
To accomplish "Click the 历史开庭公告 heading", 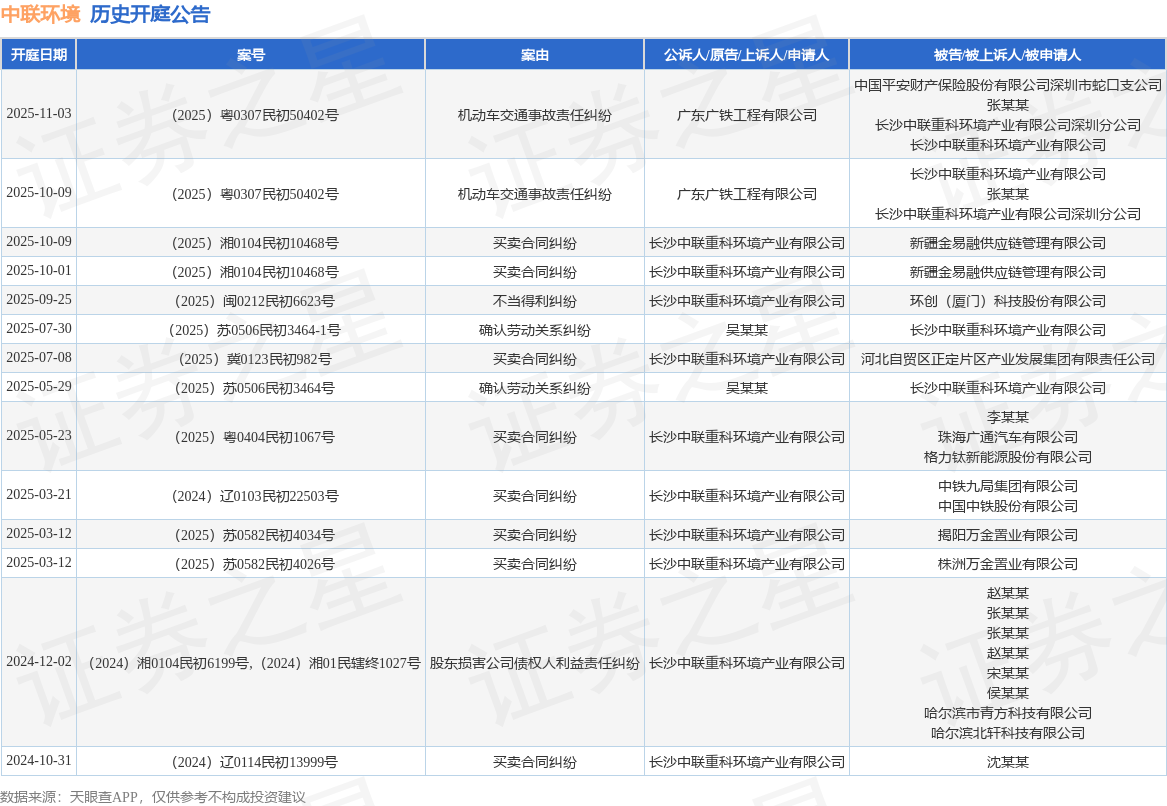I will [x=150, y=14].
